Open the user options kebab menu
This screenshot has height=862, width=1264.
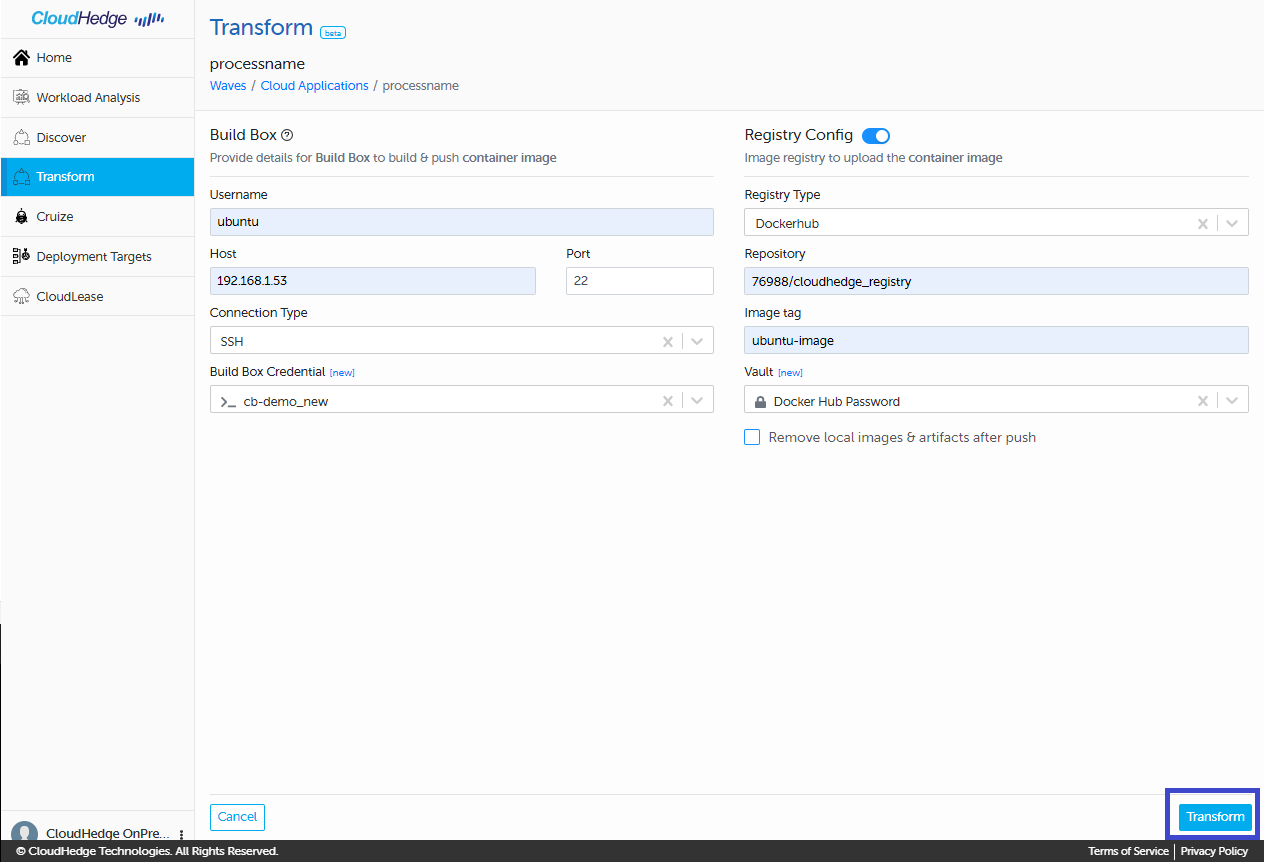click(x=181, y=834)
